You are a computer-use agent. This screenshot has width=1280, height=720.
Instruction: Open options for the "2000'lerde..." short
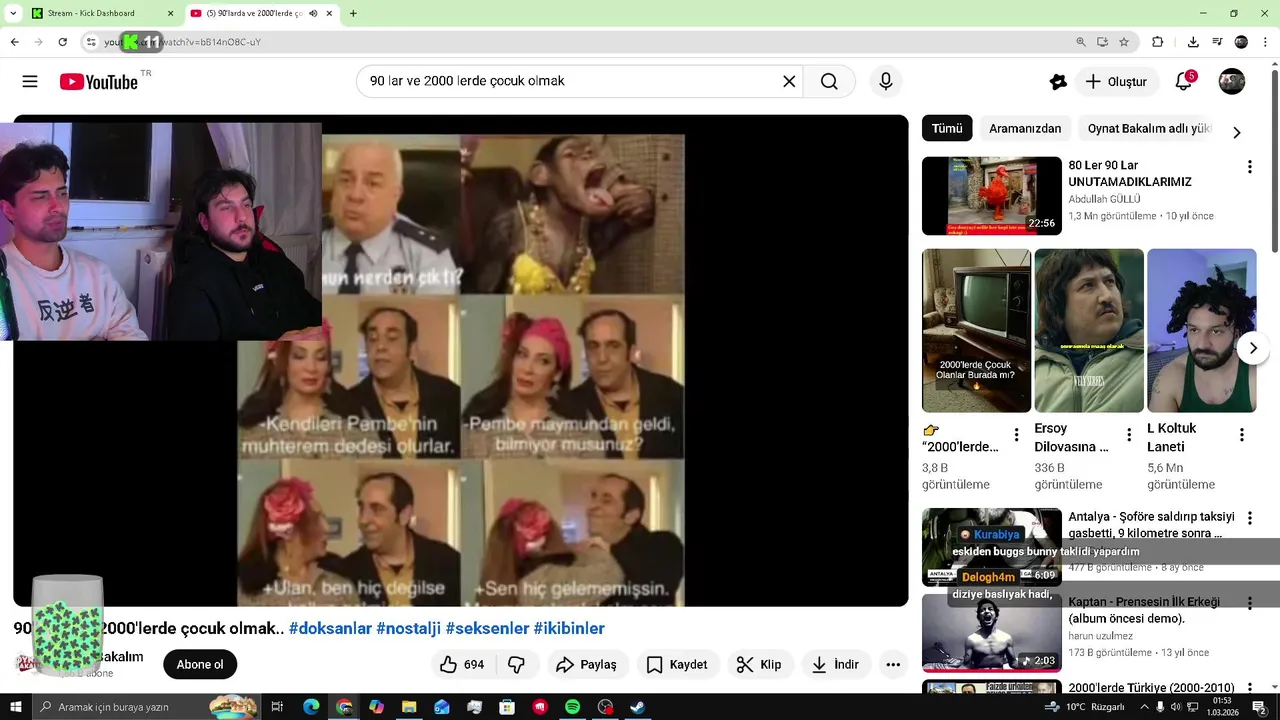[1016, 435]
